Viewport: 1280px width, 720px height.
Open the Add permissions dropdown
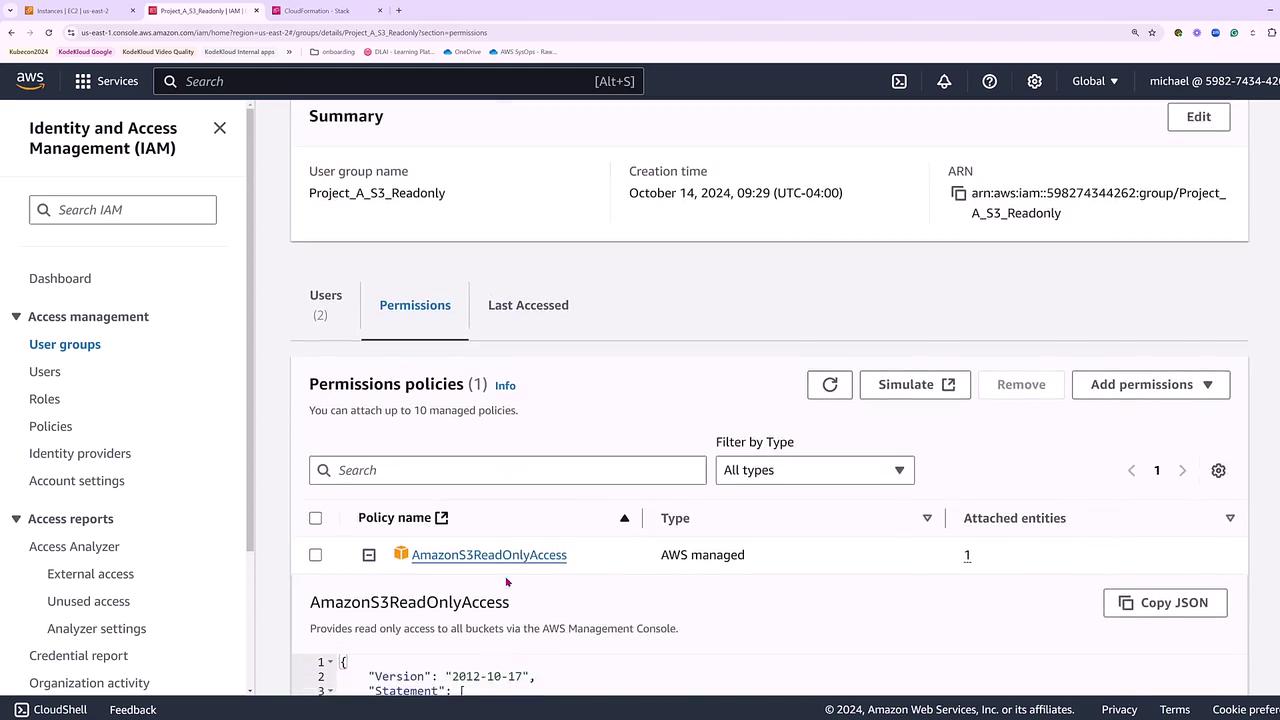point(1151,385)
